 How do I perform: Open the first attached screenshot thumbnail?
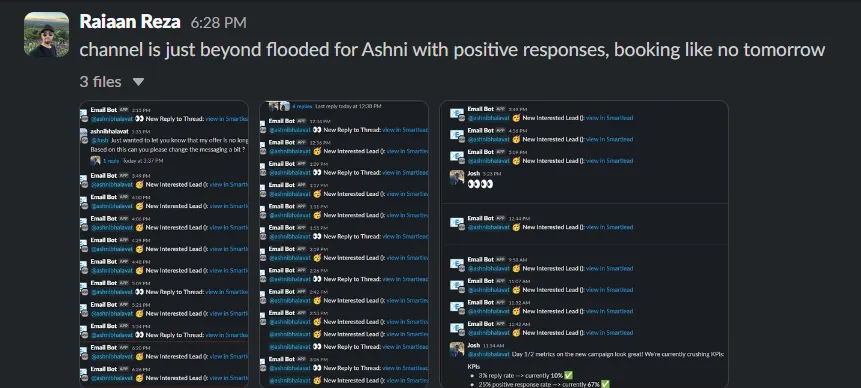[x=164, y=244]
